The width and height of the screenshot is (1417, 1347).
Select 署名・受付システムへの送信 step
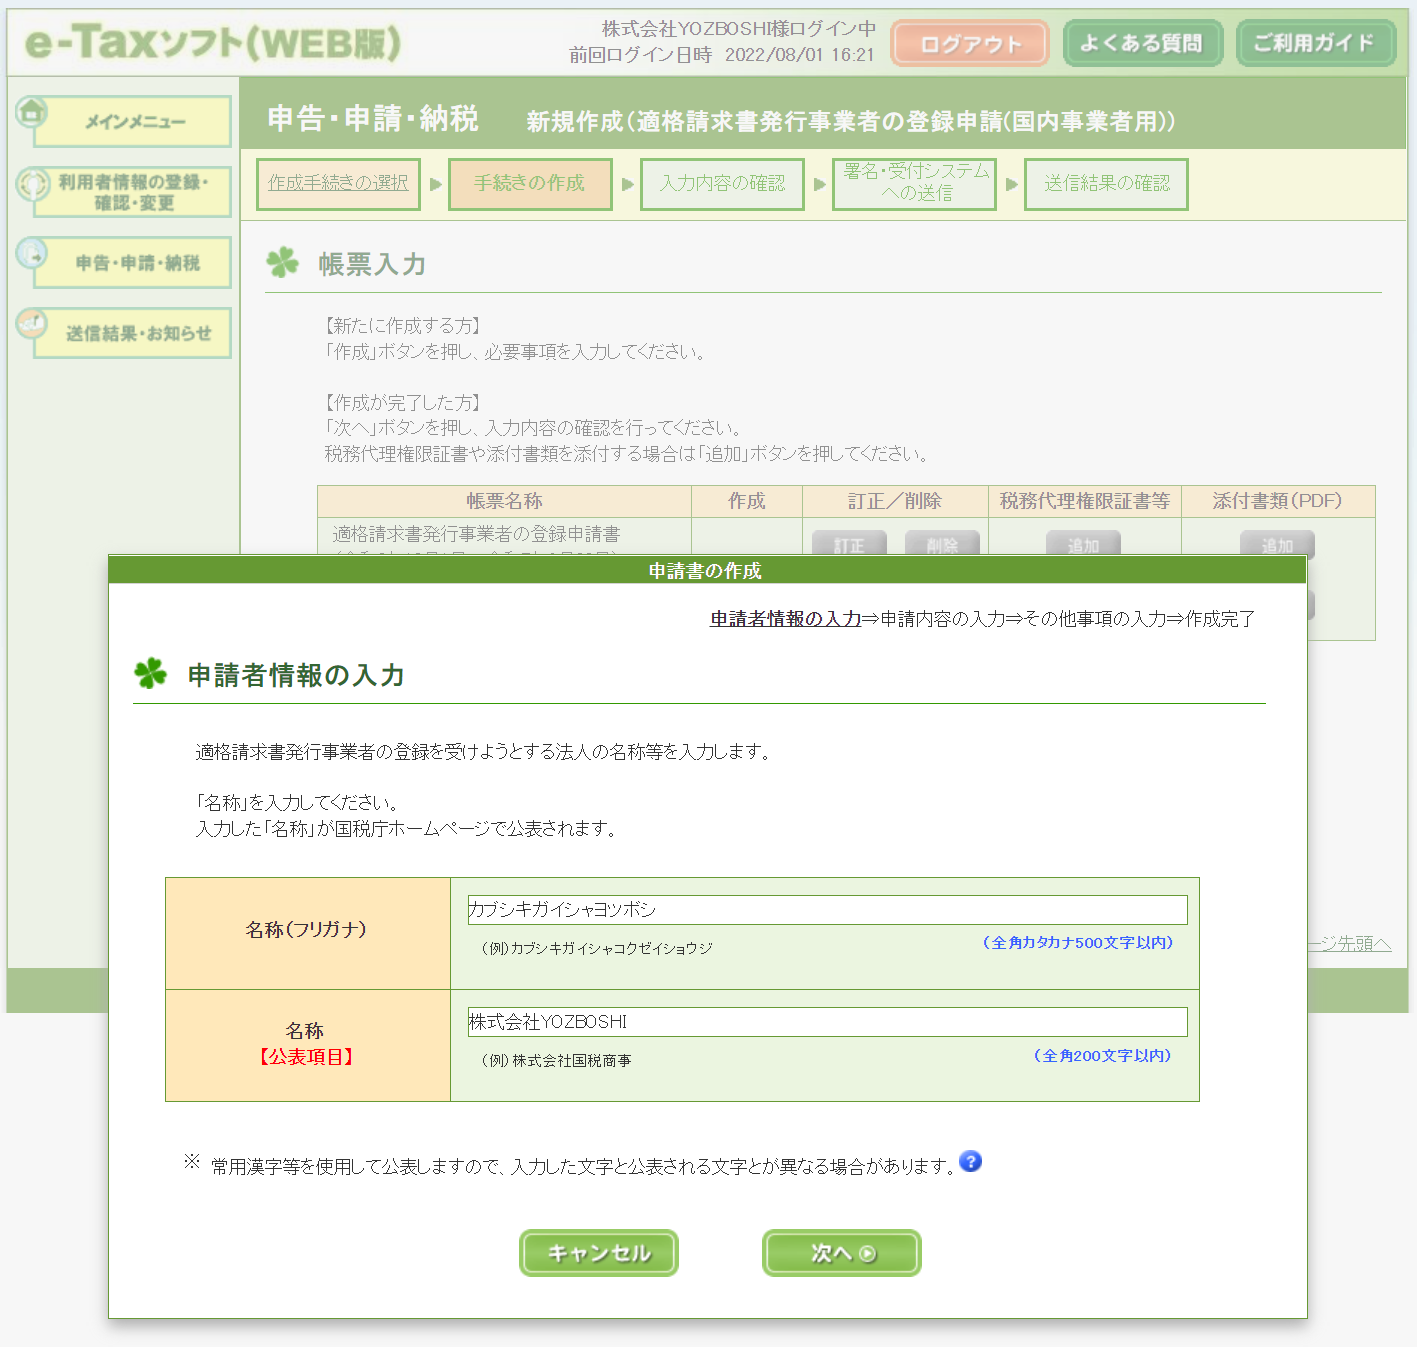(x=914, y=184)
